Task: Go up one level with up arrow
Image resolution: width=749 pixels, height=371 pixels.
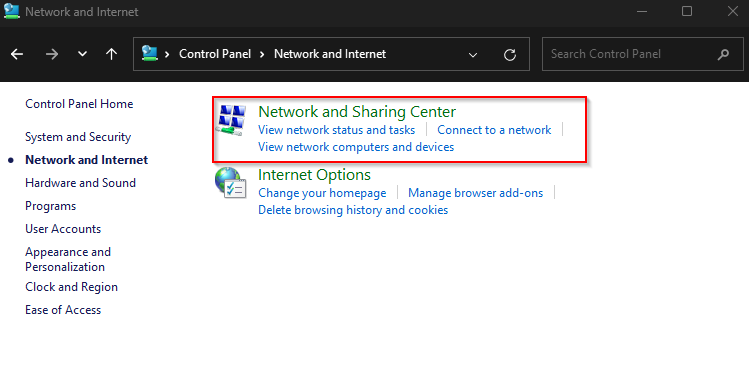Action: click(111, 54)
